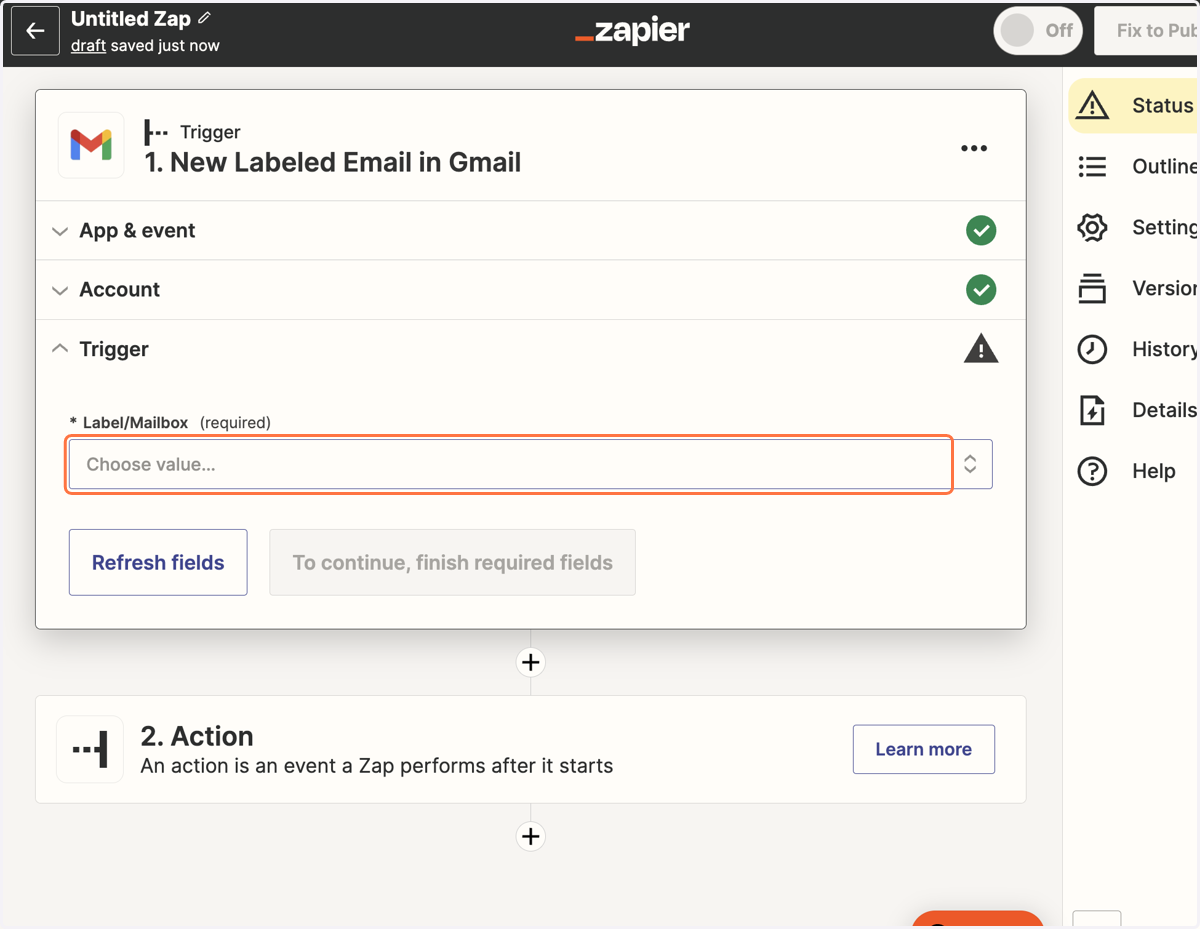Select the 2. Action step heading
1200x929 pixels.
pos(197,736)
